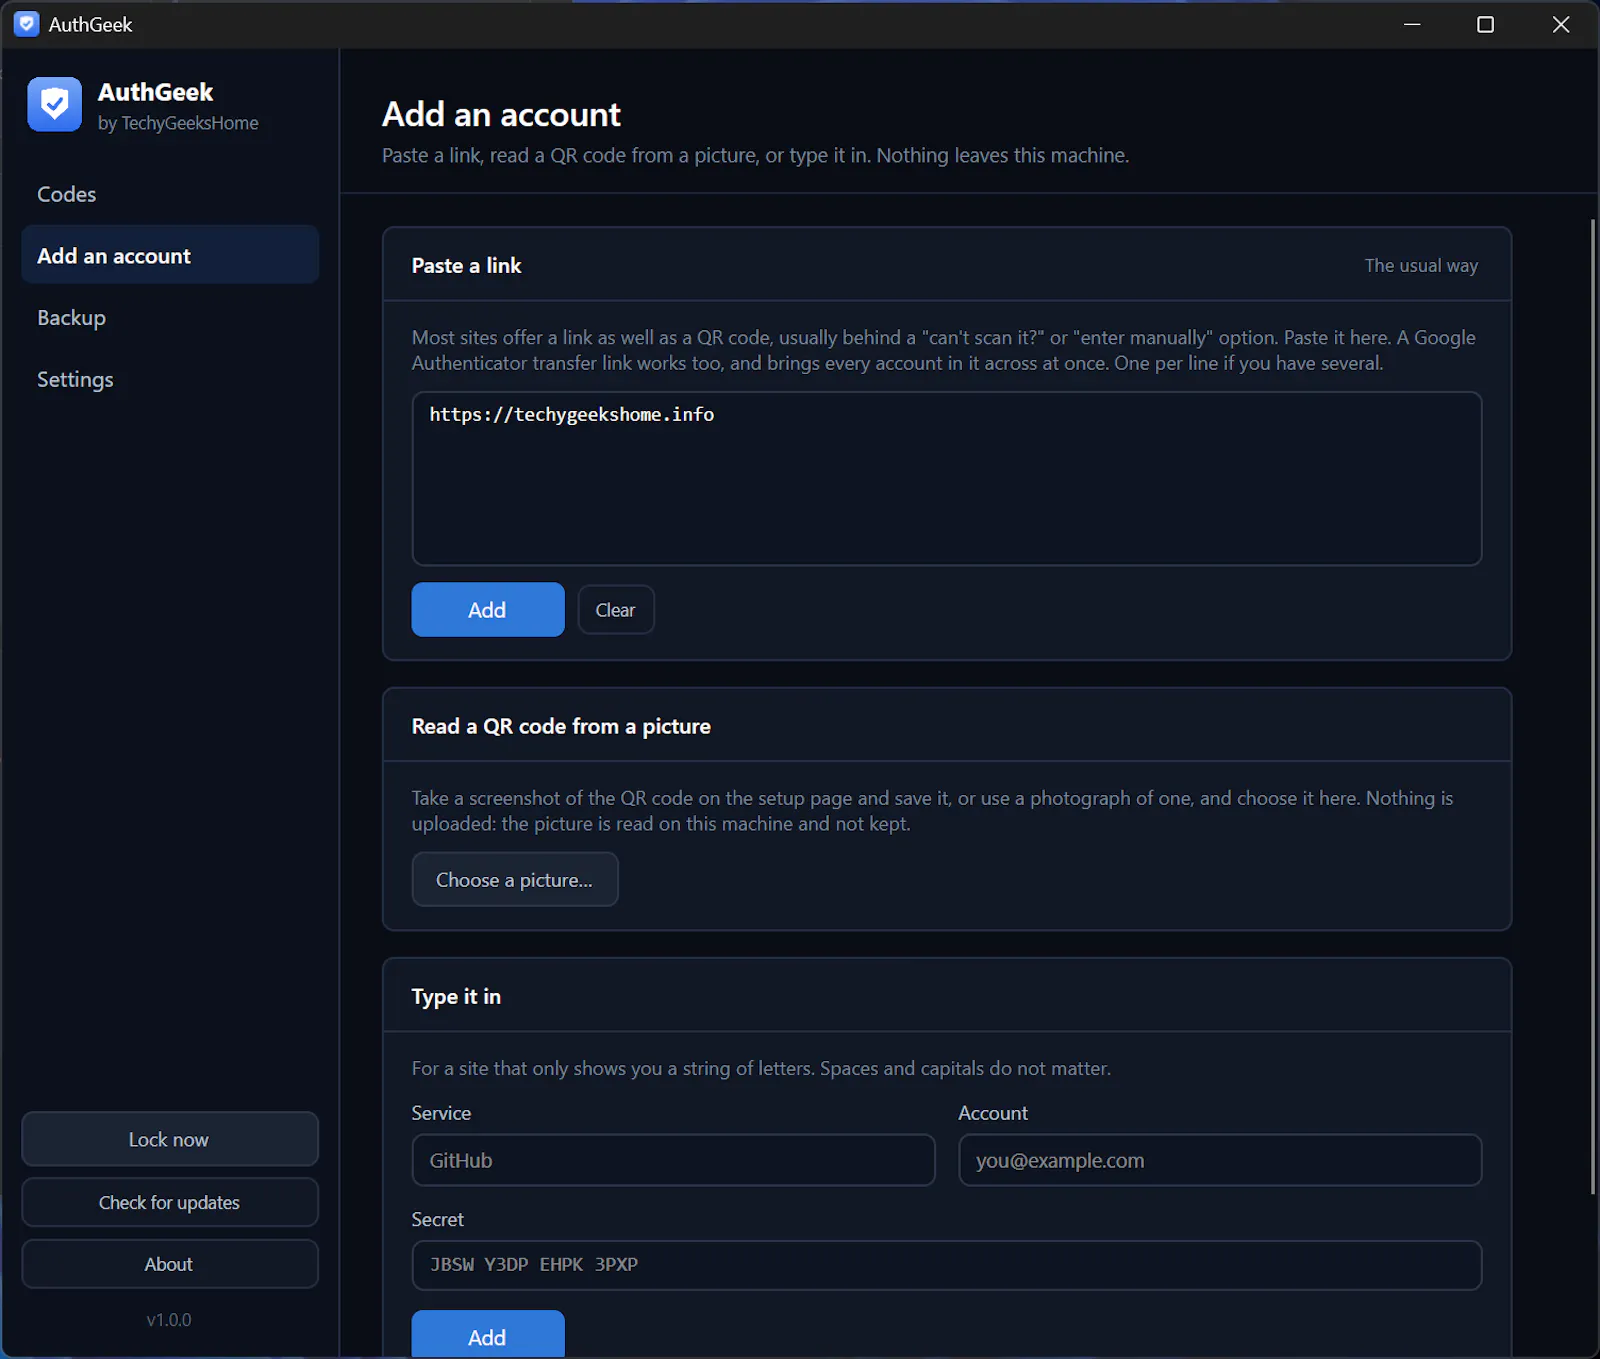Clear the pasted link text
This screenshot has height=1359, width=1600.
(x=616, y=610)
